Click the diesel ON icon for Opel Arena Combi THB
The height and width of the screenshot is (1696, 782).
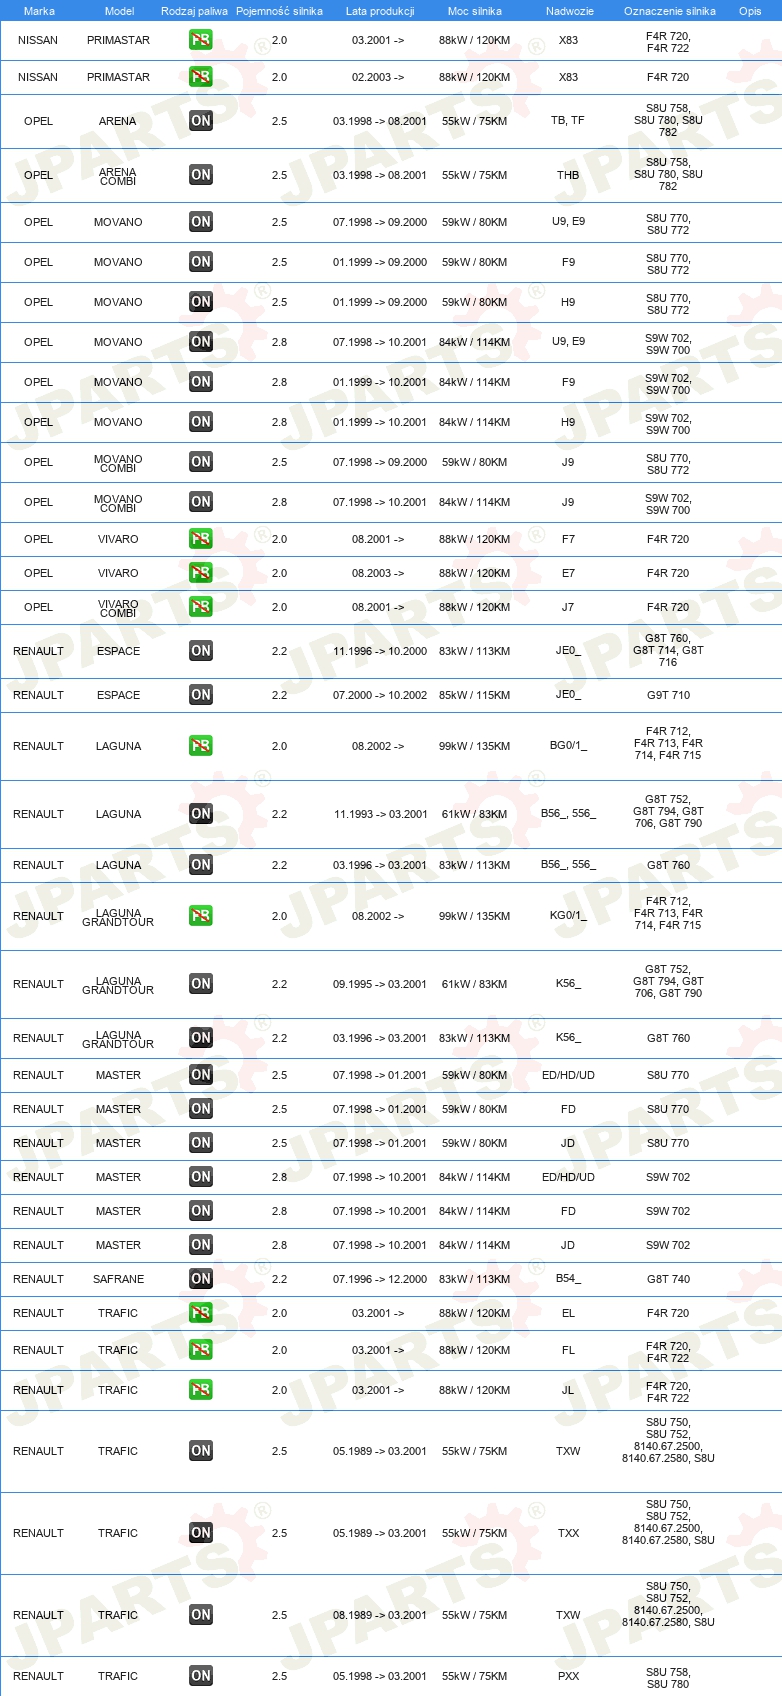click(201, 175)
